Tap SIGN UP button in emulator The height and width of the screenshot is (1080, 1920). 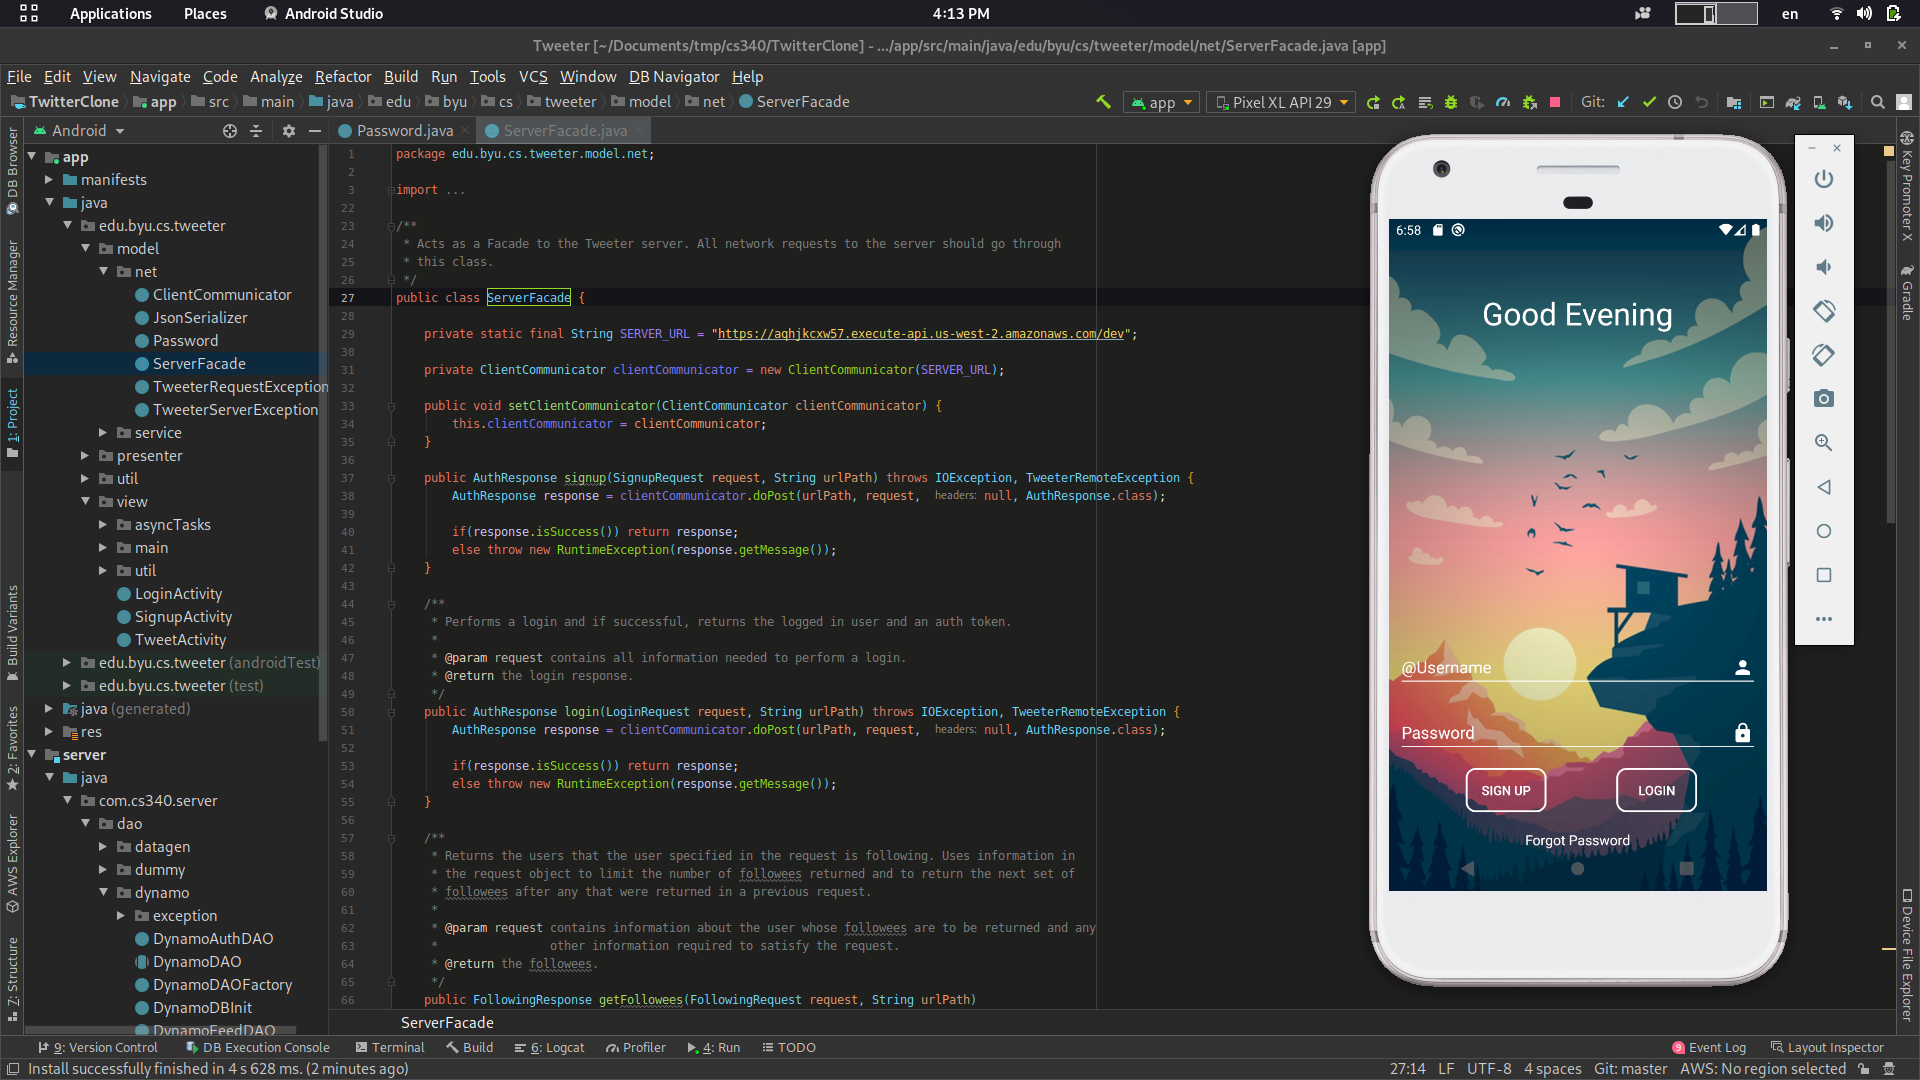click(x=1506, y=790)
